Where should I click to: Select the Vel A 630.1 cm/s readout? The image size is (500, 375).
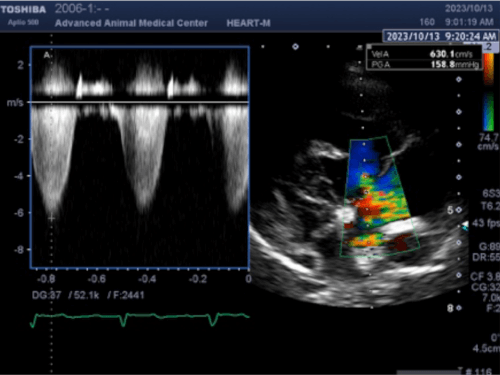[x=424, y=54]
